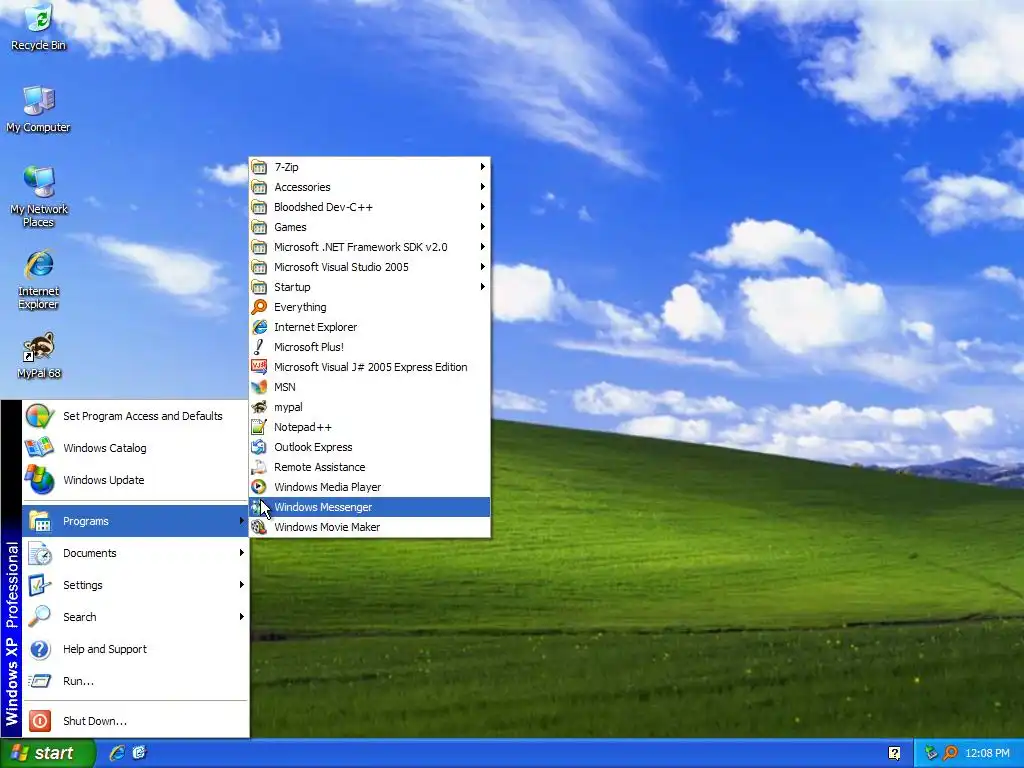This screenshot has height=768, width=1024.
Task: Launch Windows Messenger from Programs
Action: click(x=370, y=507)
